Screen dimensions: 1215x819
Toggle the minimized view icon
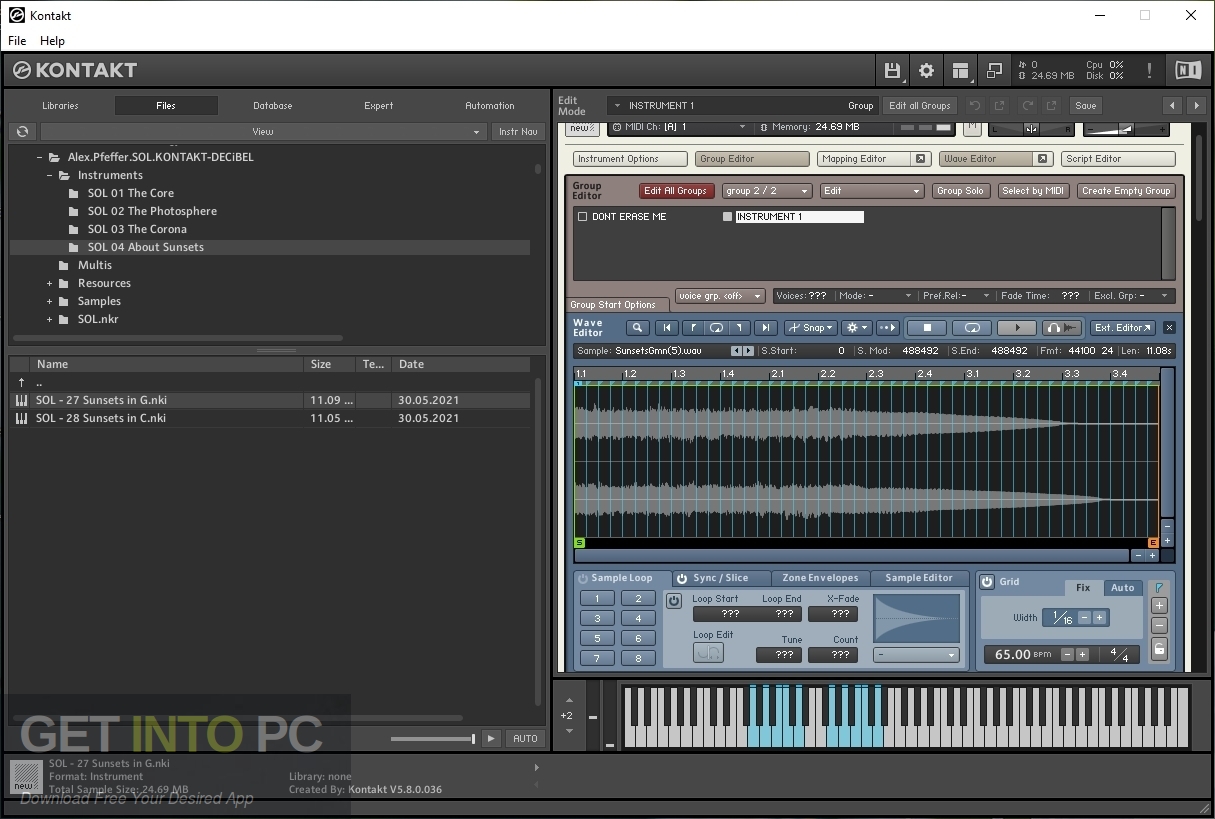click(994, 70)
